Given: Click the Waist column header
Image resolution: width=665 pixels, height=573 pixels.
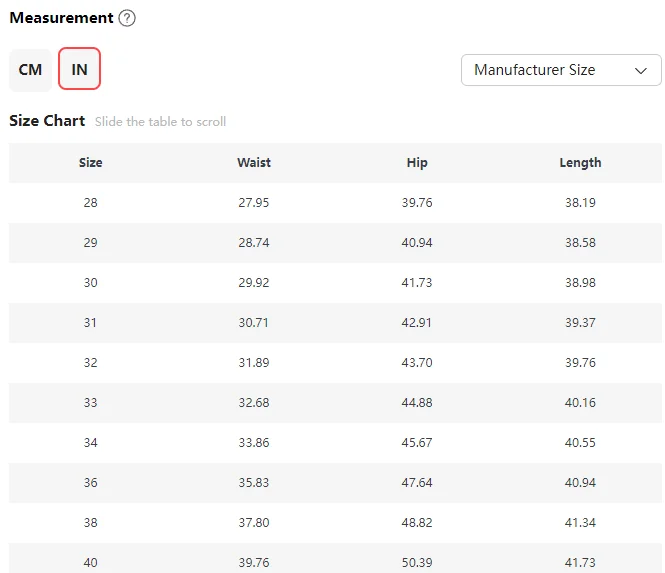Looking at the screenshot, I should (254, 162).
